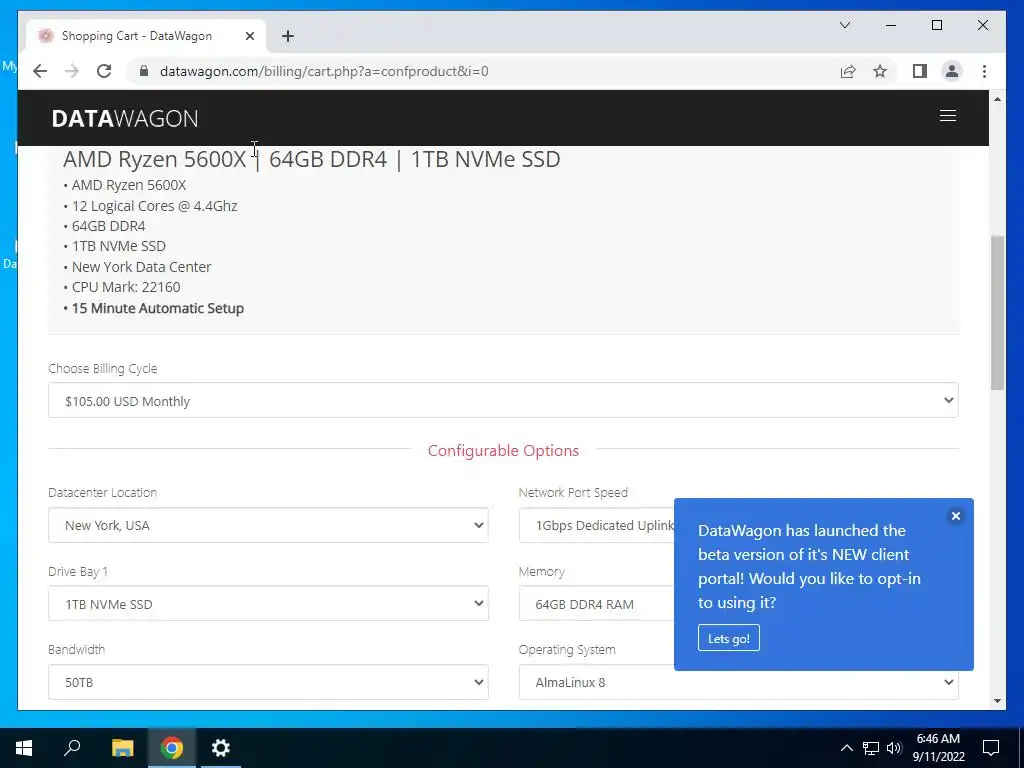This screenshot has width=1024, height=768.
Task: Open the Network Port Speed dropdown
Action: pyautogui.click(x=596, y=525)
